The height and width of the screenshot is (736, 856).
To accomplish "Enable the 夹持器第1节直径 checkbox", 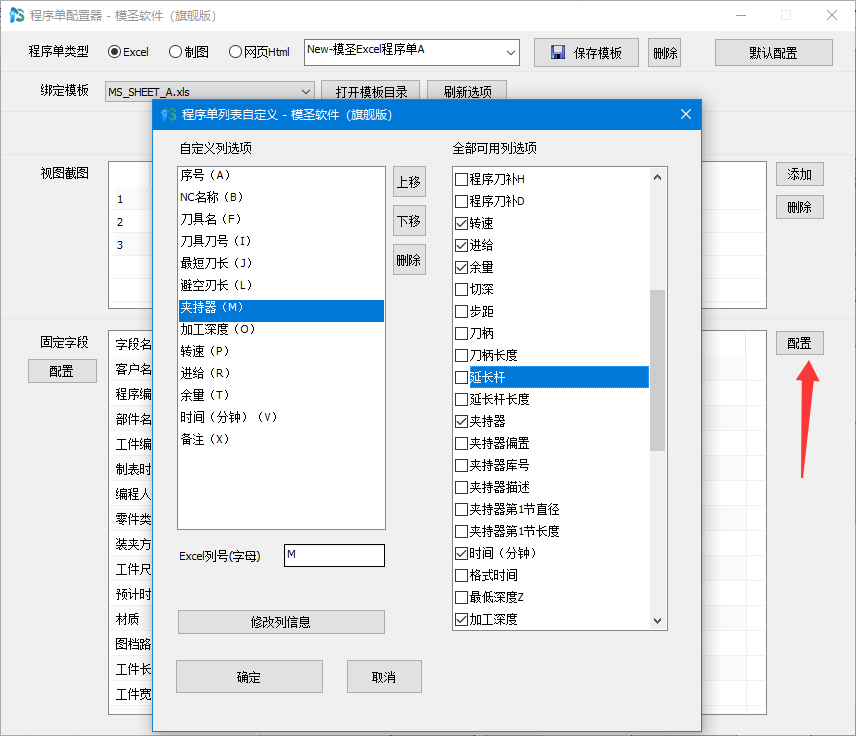I will coord(461,509).
